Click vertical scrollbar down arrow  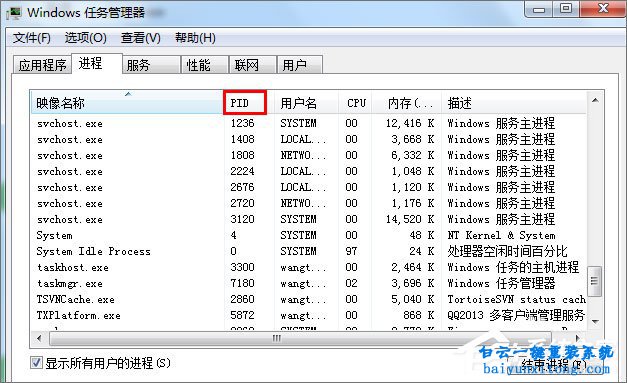tap(595, 321)
